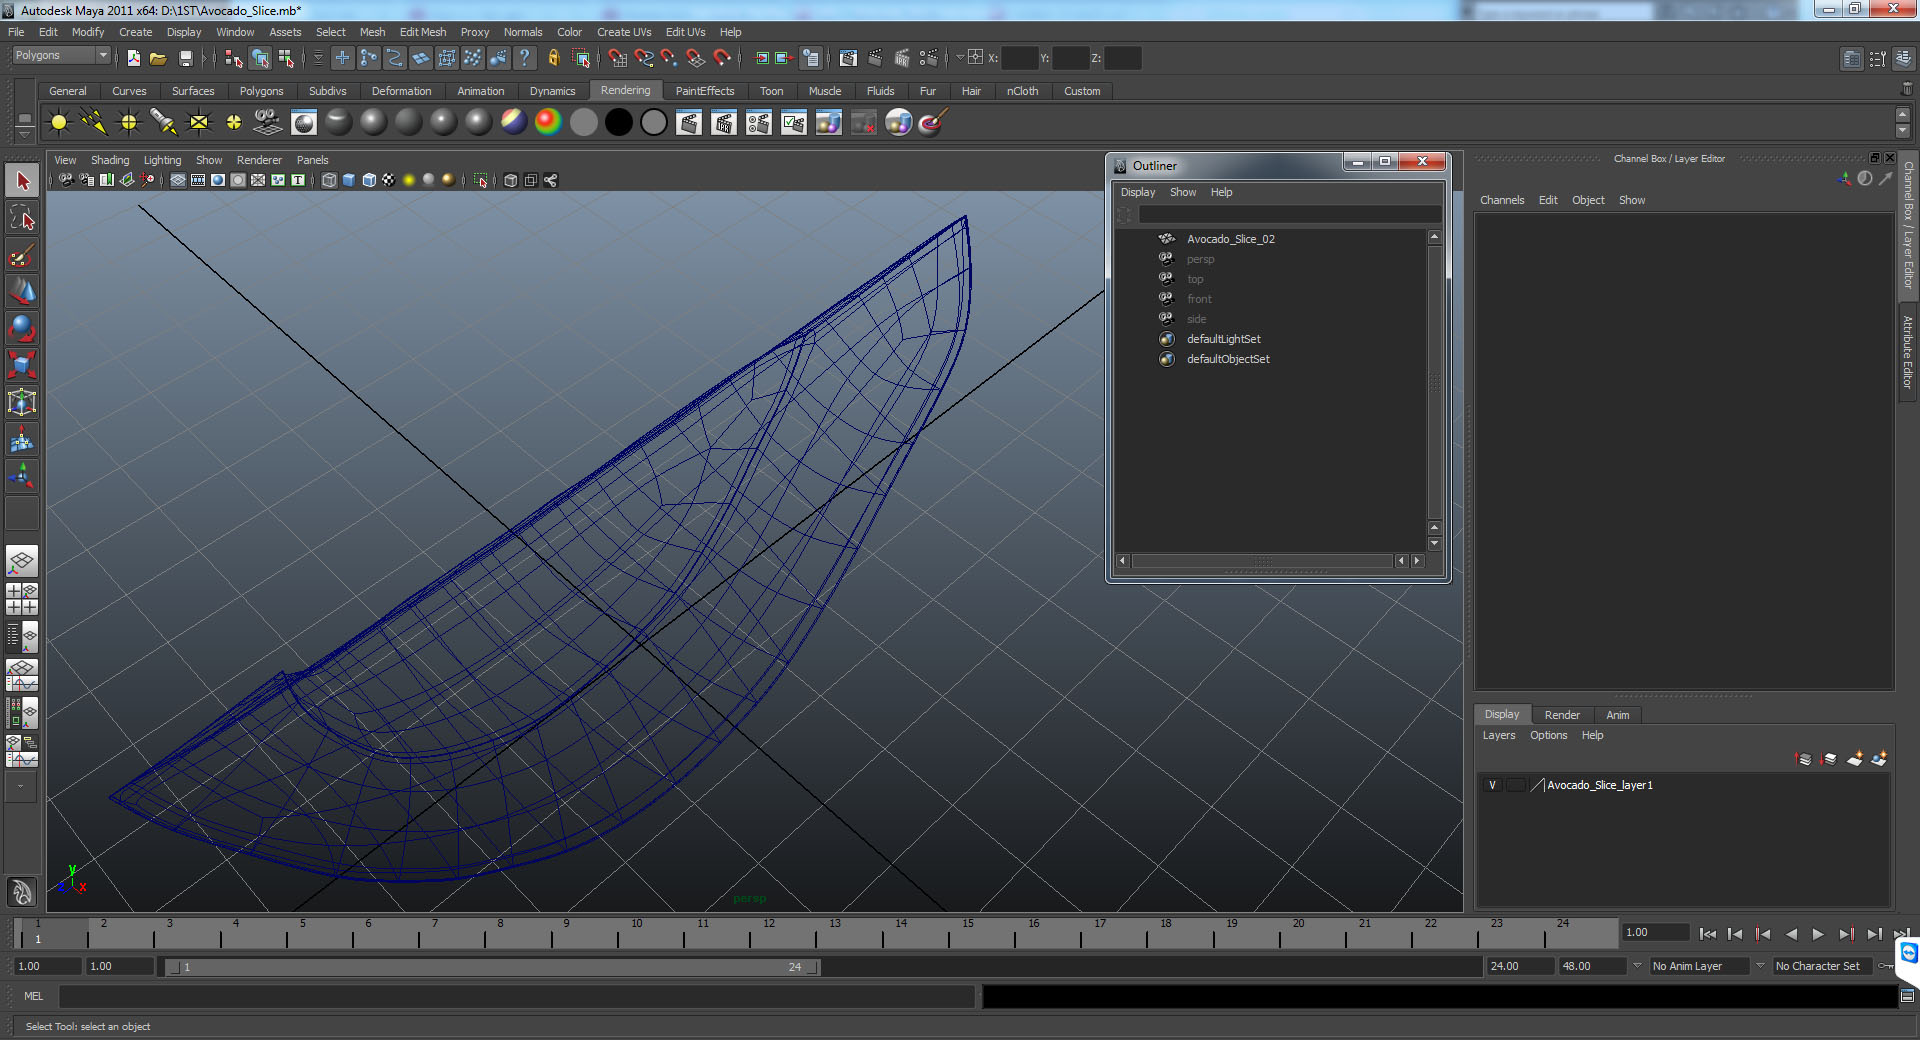Open input field mode arrow beside X
The height and width of the screenshot is (1040, 1920).
[961, 58]
